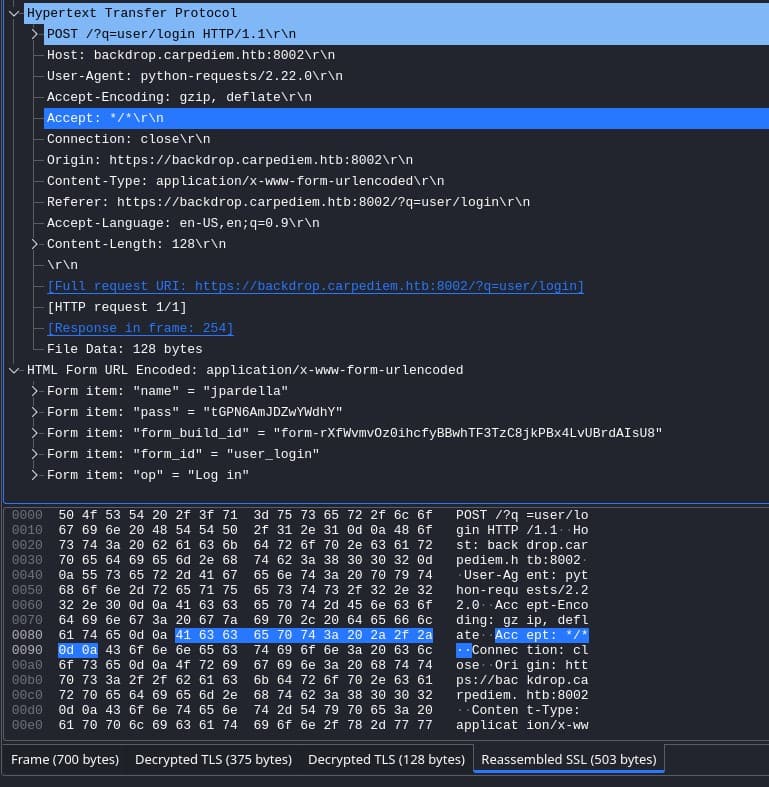Expand Form item "form_id" = "user_login"
Screen dimensions: 769x787
[35, 454]
